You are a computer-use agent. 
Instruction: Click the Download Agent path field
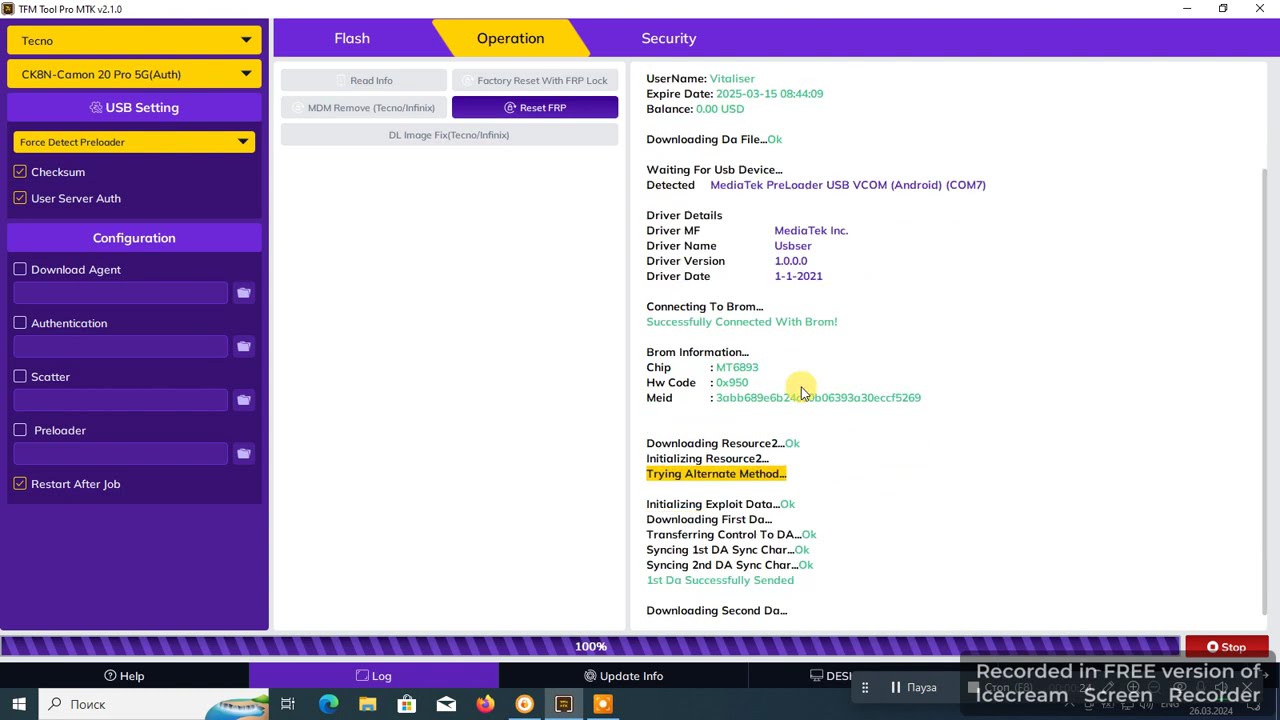point(121,293)
